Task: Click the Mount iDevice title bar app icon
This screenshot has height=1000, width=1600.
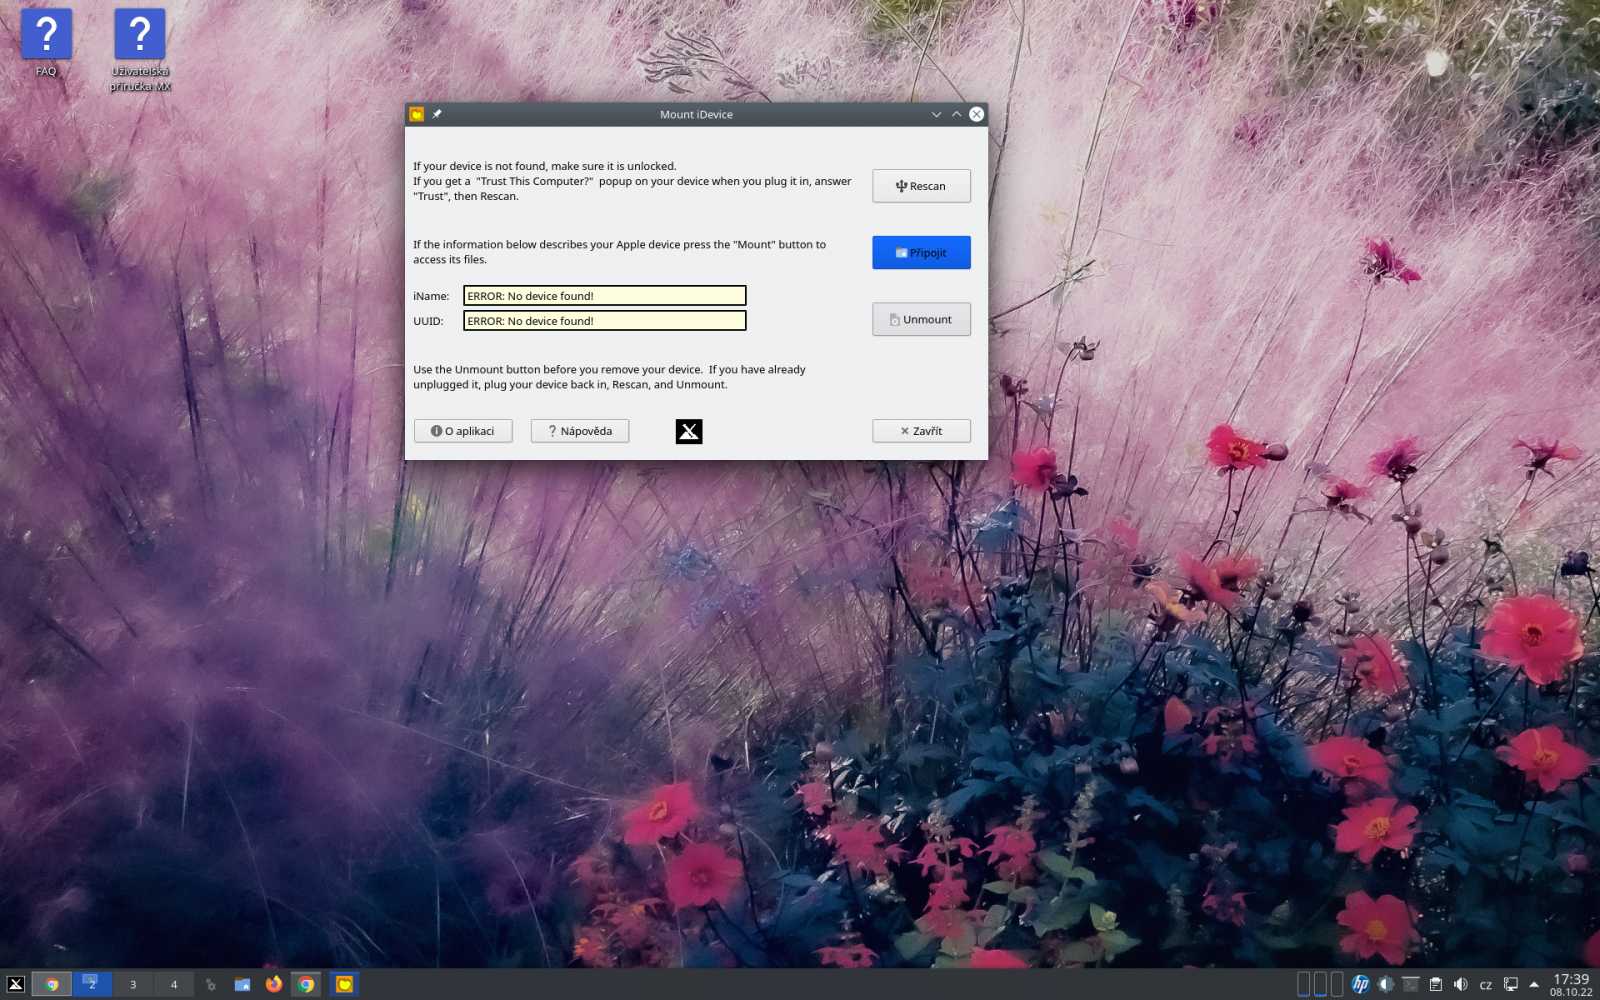Action: 417,114
